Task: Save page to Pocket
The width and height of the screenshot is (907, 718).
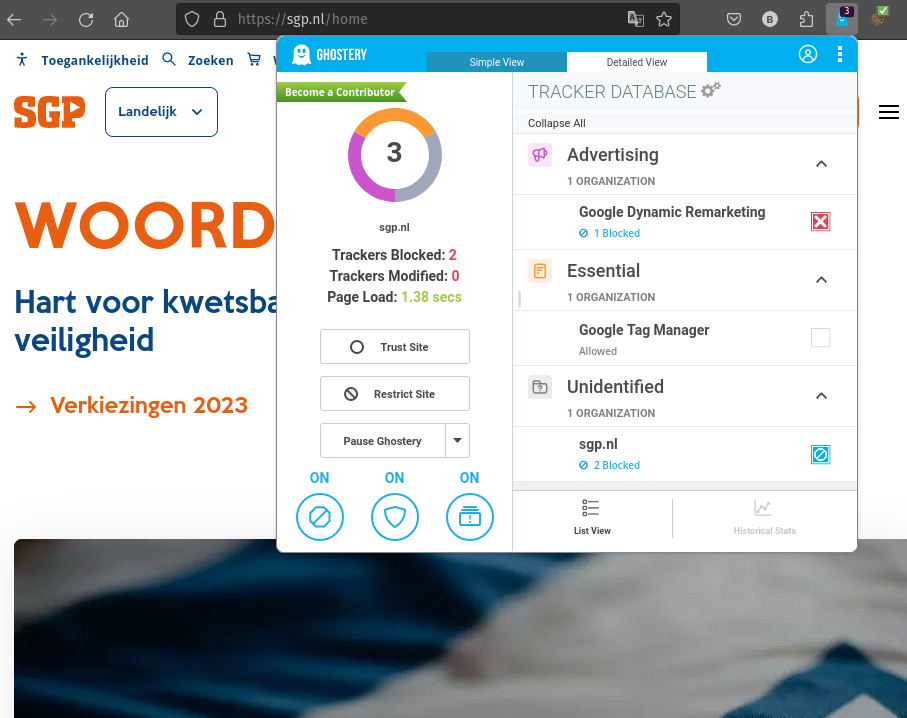Action: click(734, 20)
